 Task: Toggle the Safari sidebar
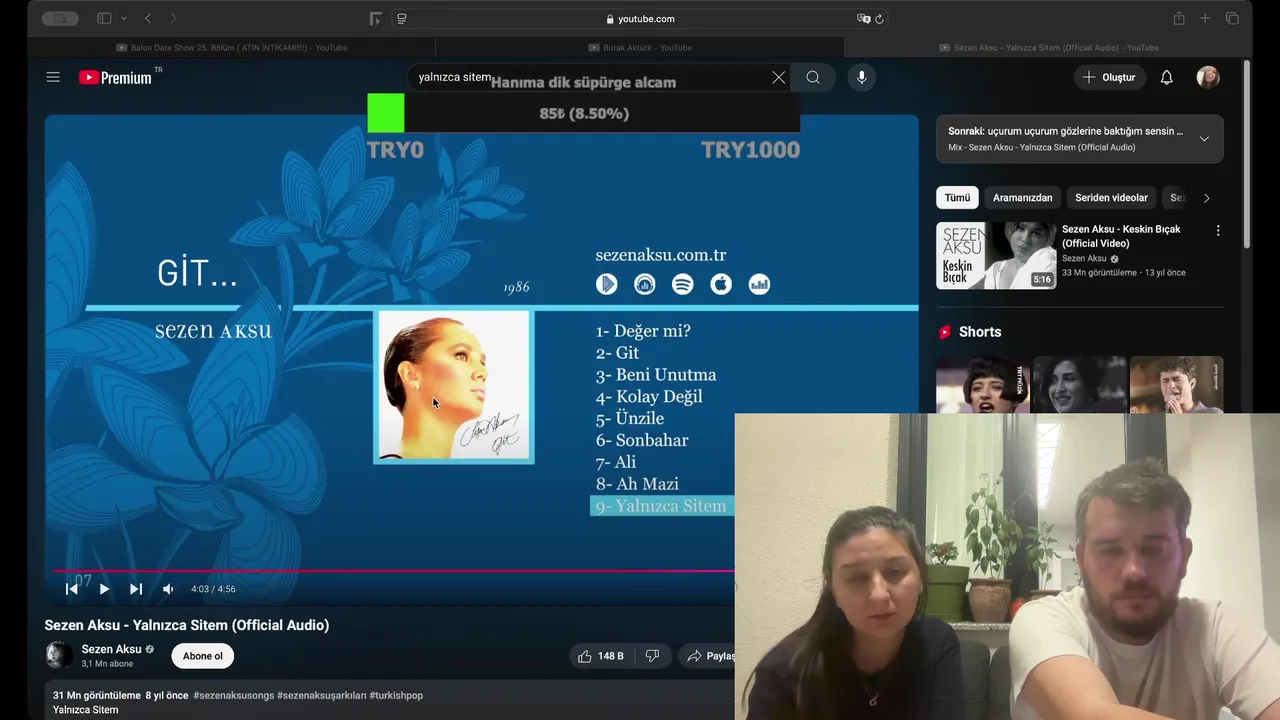click(x=104, y=18)
